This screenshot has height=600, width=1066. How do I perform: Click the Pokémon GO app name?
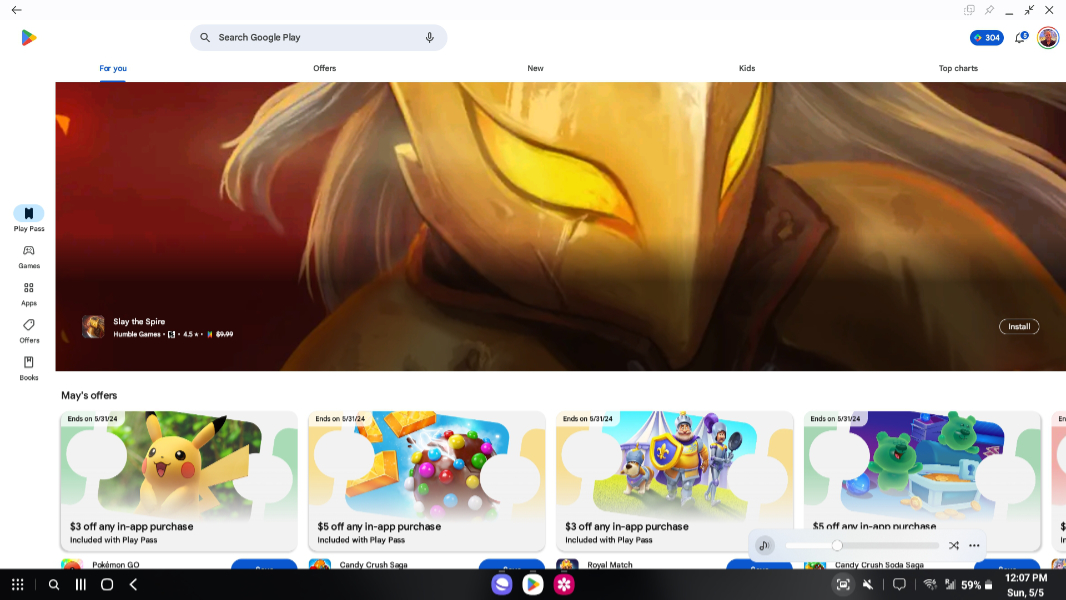coord(116,565)
